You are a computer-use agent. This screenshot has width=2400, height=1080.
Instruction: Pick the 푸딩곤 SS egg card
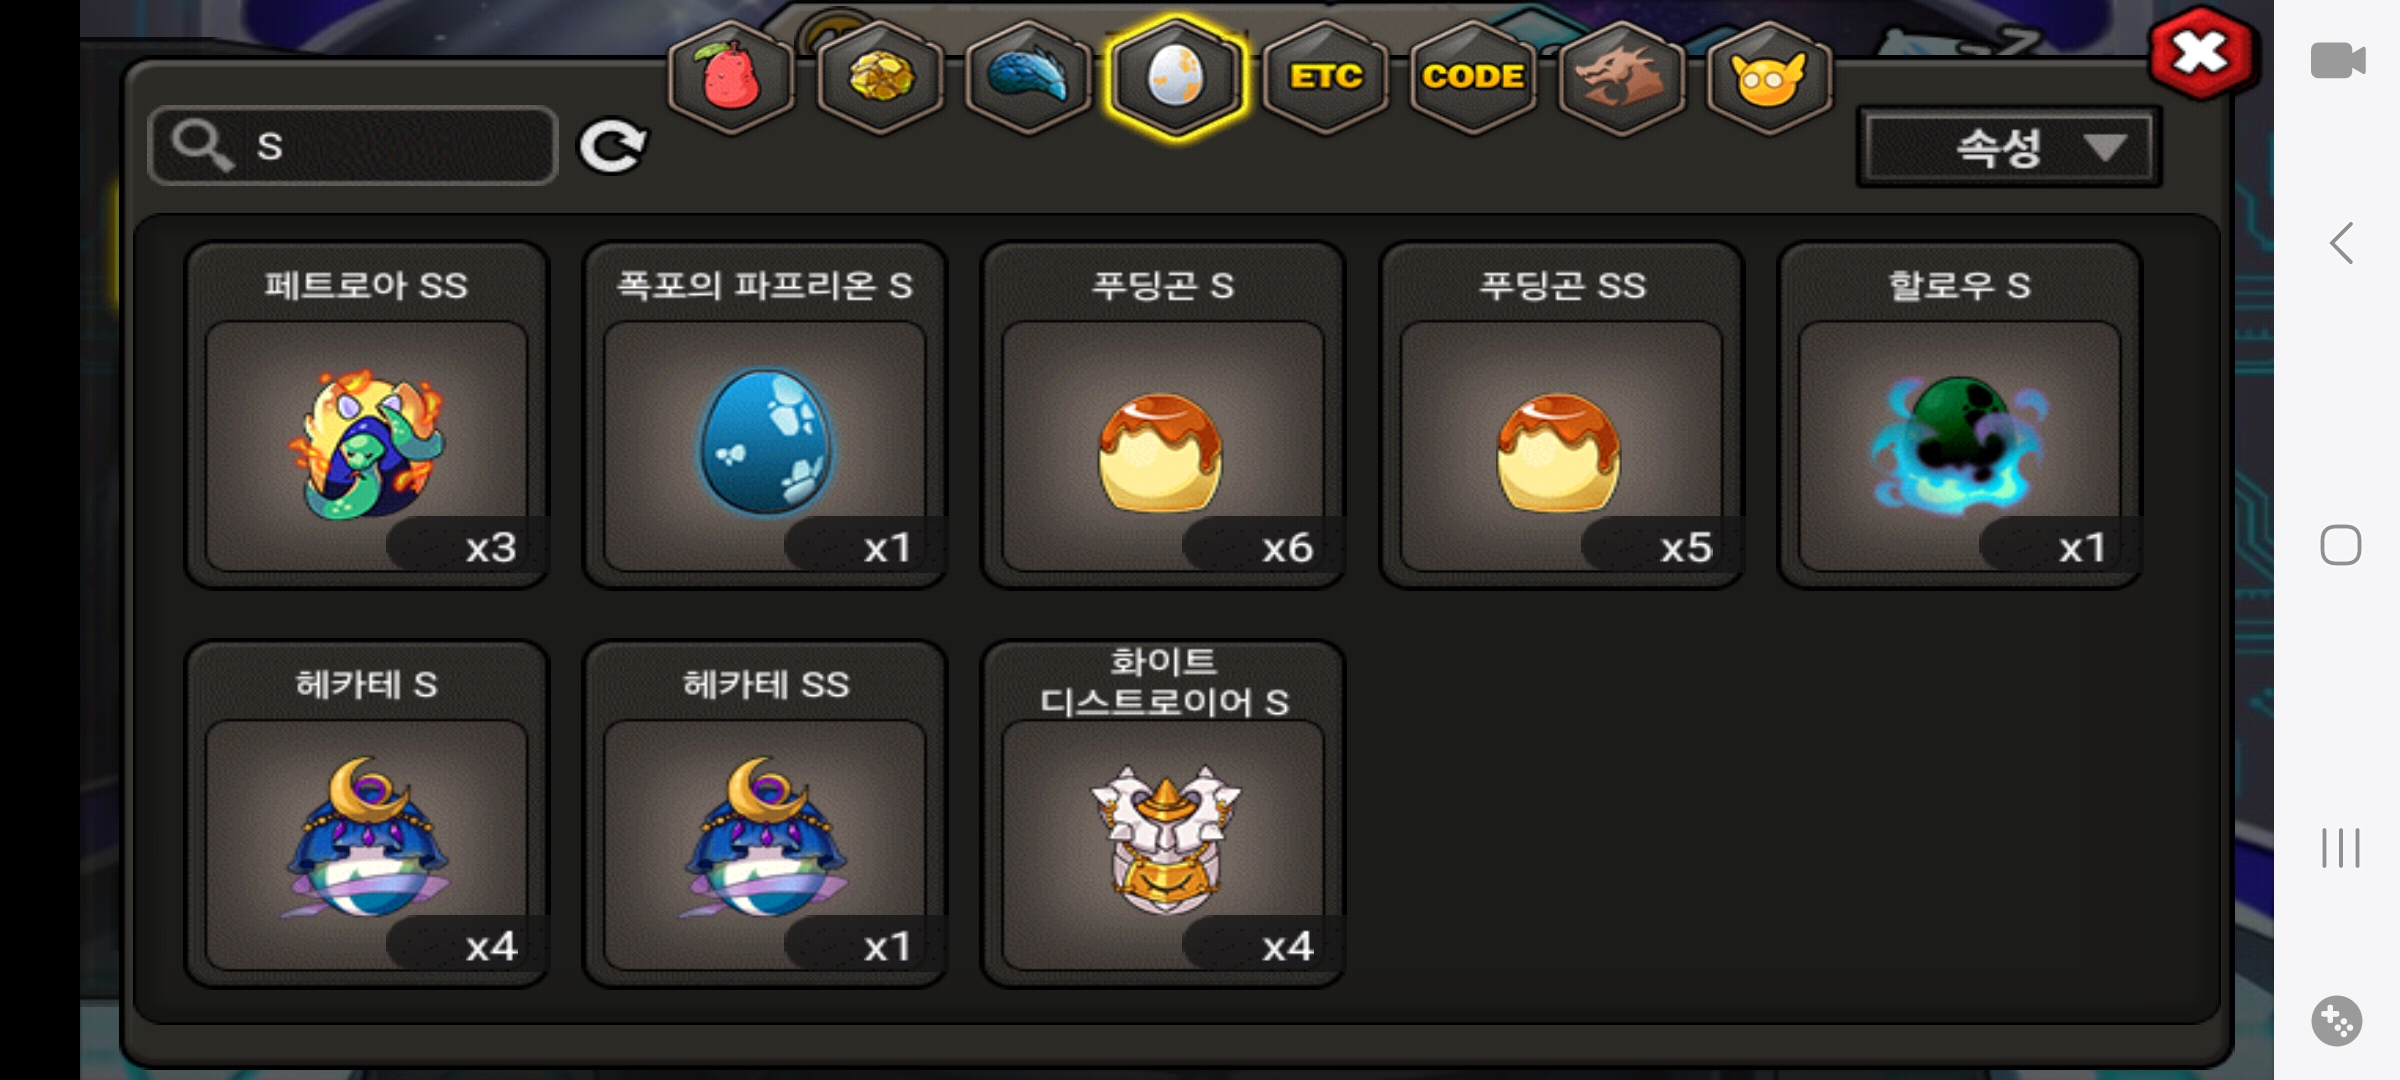[1561, 415]
